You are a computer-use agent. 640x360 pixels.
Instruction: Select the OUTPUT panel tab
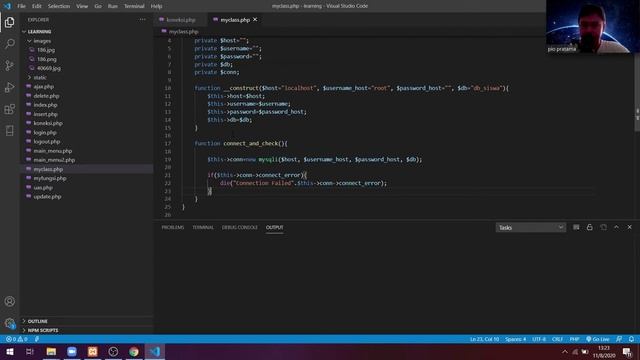pyautogui.click(x=274, y=227)
